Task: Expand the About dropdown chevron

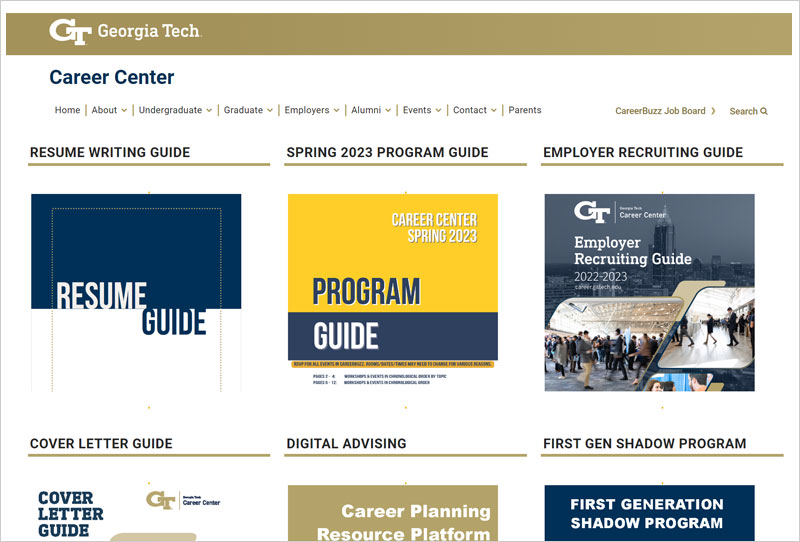Action: [x=123, y=110]
